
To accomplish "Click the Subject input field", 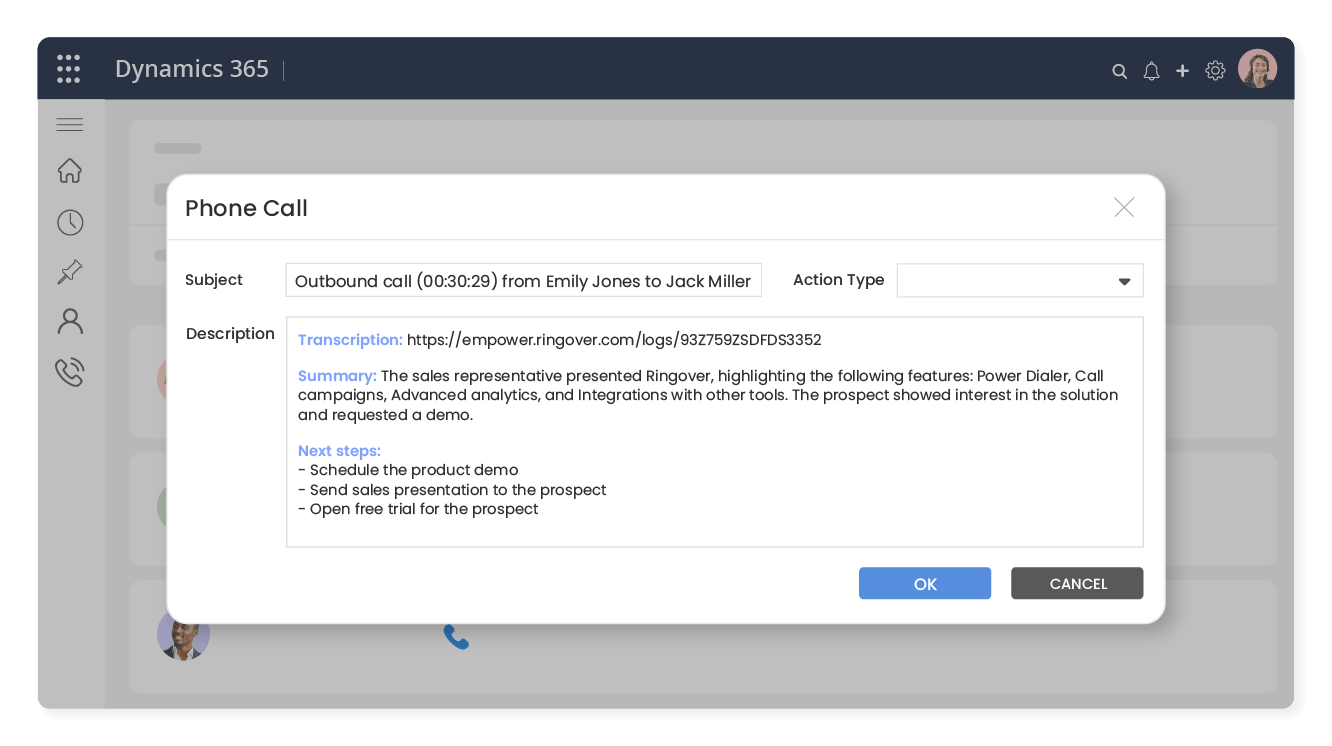I will pyautogui.click(x=523, y=281).
